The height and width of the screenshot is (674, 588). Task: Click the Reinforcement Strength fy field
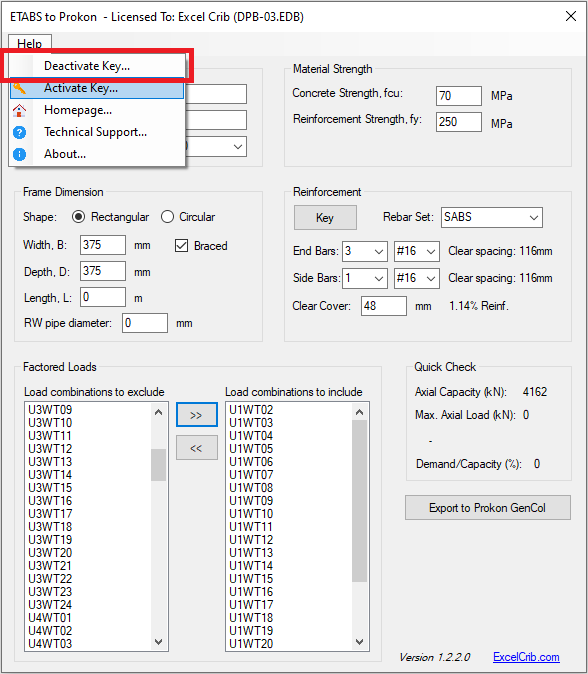pyautogui.click(x=459, y=122)
